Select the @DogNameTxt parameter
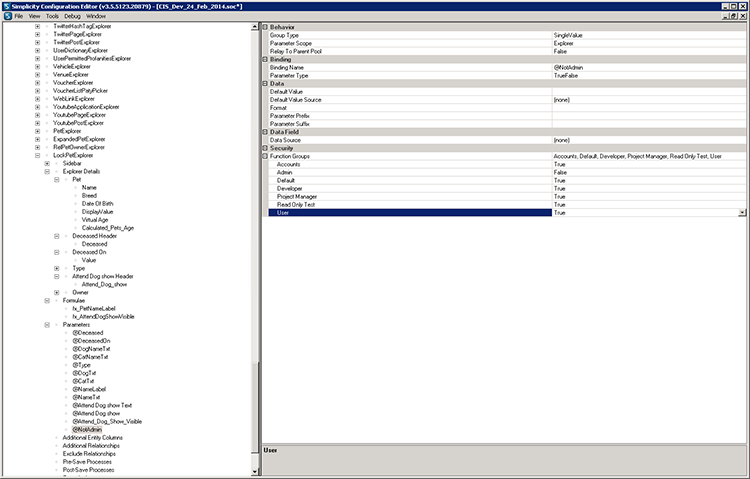The image size is (750, 479). 91,349
